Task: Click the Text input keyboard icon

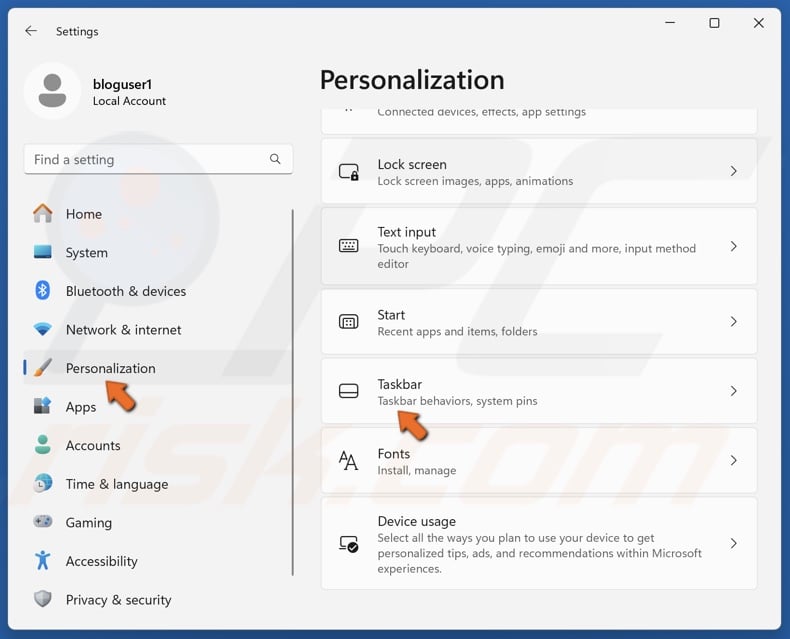Action: point(349,246)
